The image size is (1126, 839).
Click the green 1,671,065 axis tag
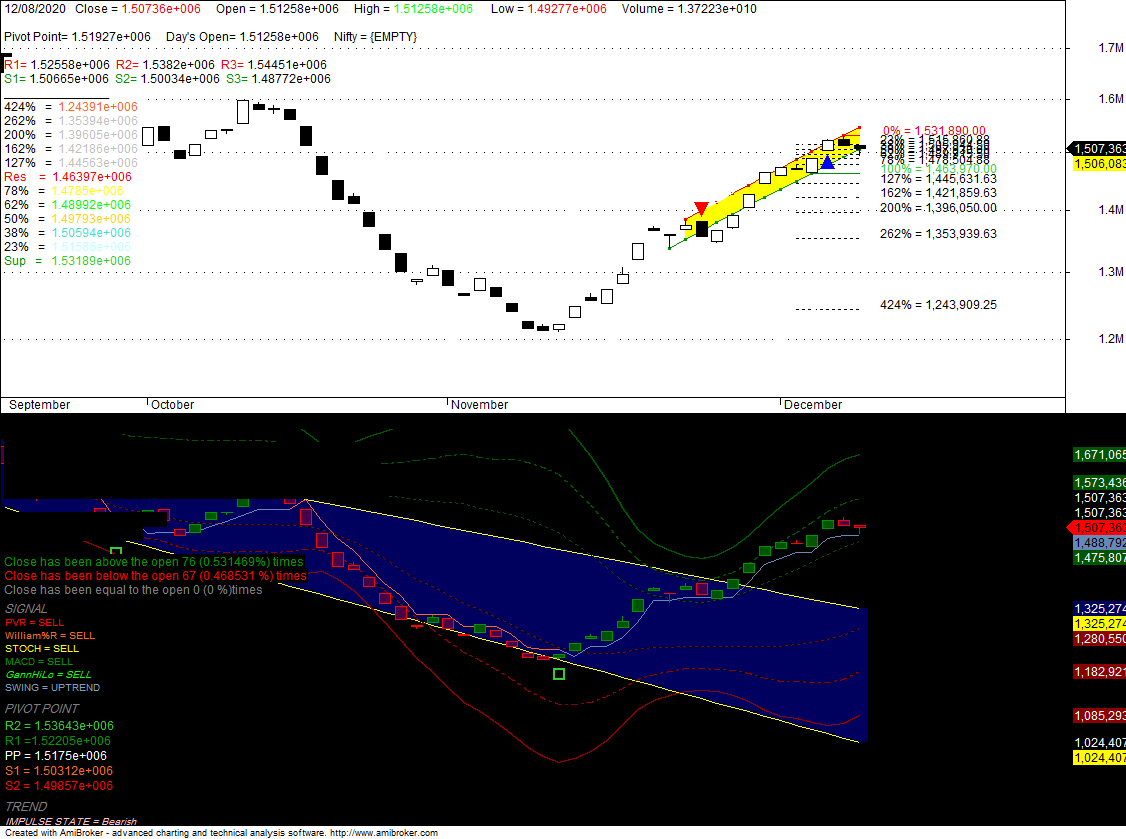(x=1099, y=455)
